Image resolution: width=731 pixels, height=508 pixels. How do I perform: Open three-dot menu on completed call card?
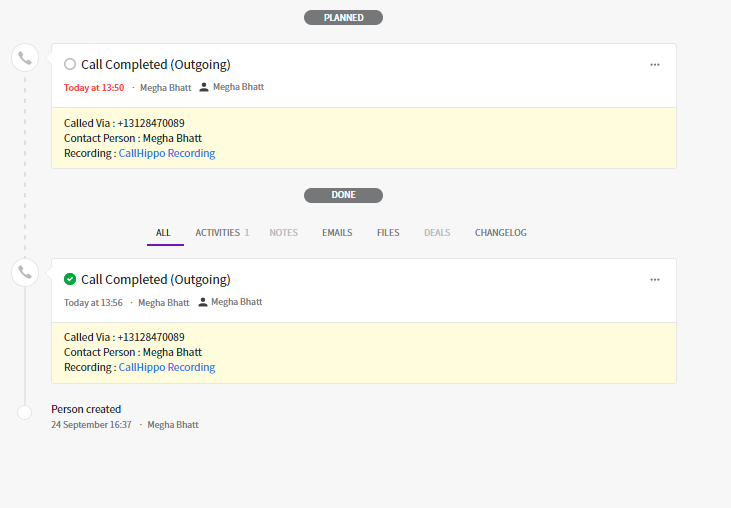(655, 280)
